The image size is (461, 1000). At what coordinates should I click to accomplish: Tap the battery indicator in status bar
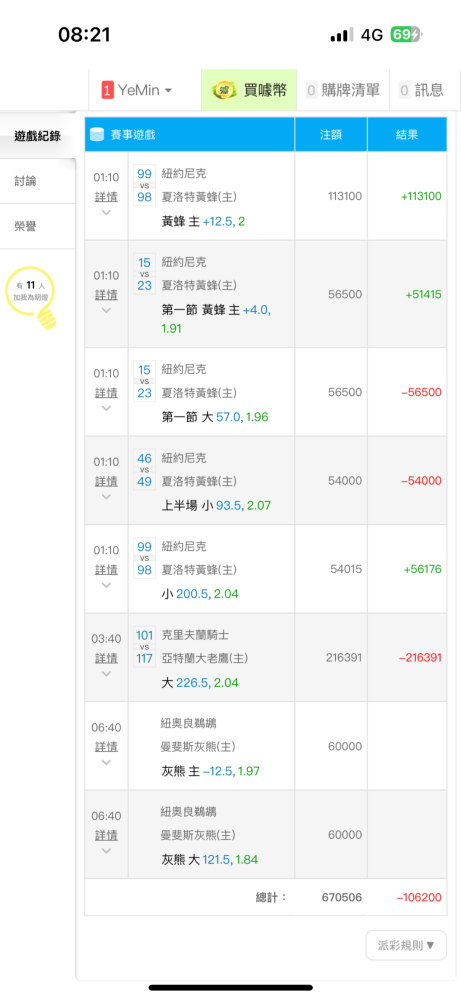407,34
